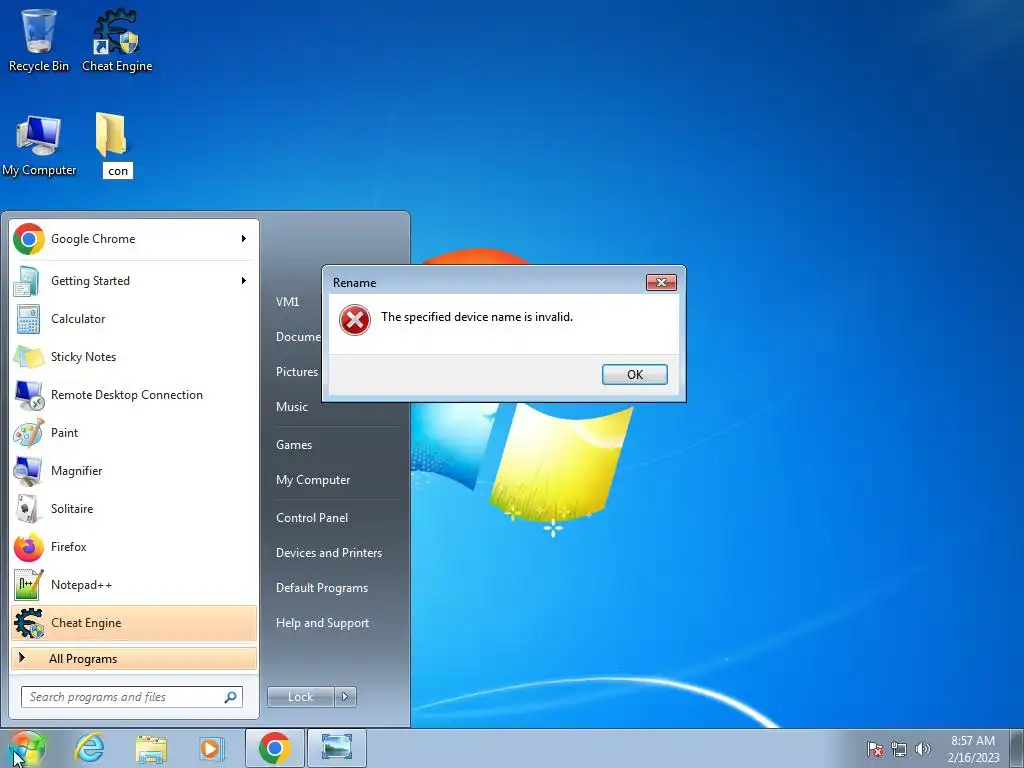Image resolution: width=1024 pixels, height=768 pixels.
Task: Click Search programs and files box
Action: tap(131, 697)
